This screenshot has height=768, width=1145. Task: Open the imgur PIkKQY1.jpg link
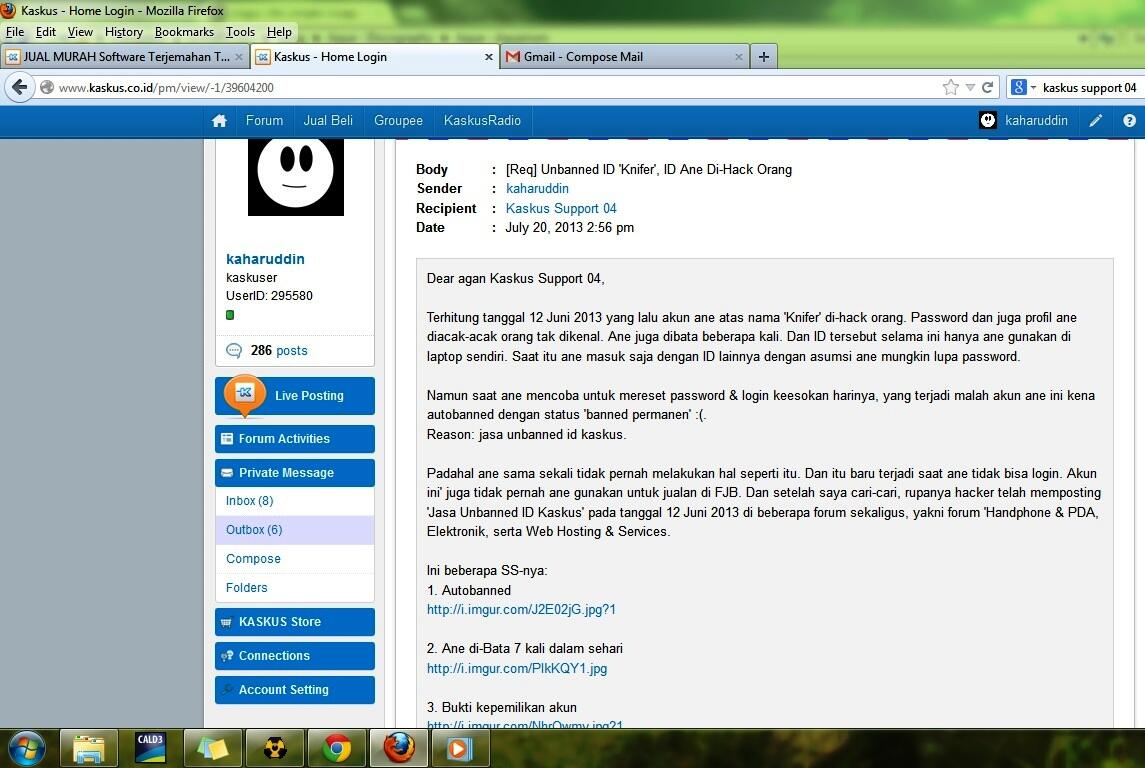(x=516, y=668)
